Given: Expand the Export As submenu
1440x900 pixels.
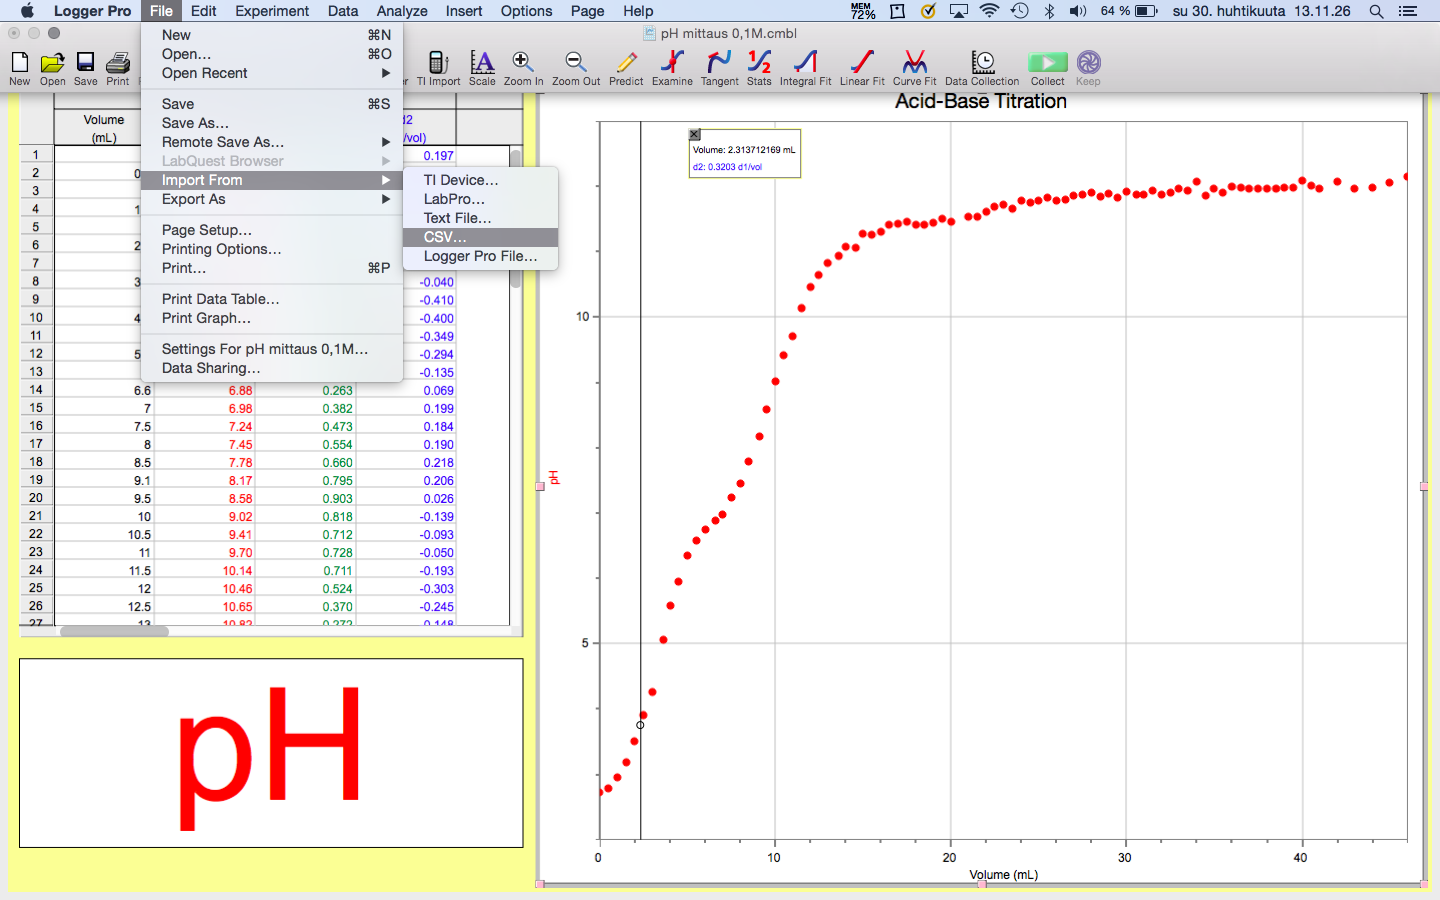Looking at the screenshot, I should tap(272, 199).
